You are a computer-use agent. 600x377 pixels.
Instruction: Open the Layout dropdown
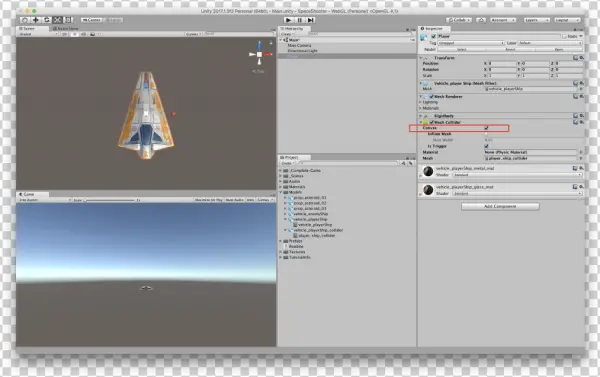[x=567, y=20]
